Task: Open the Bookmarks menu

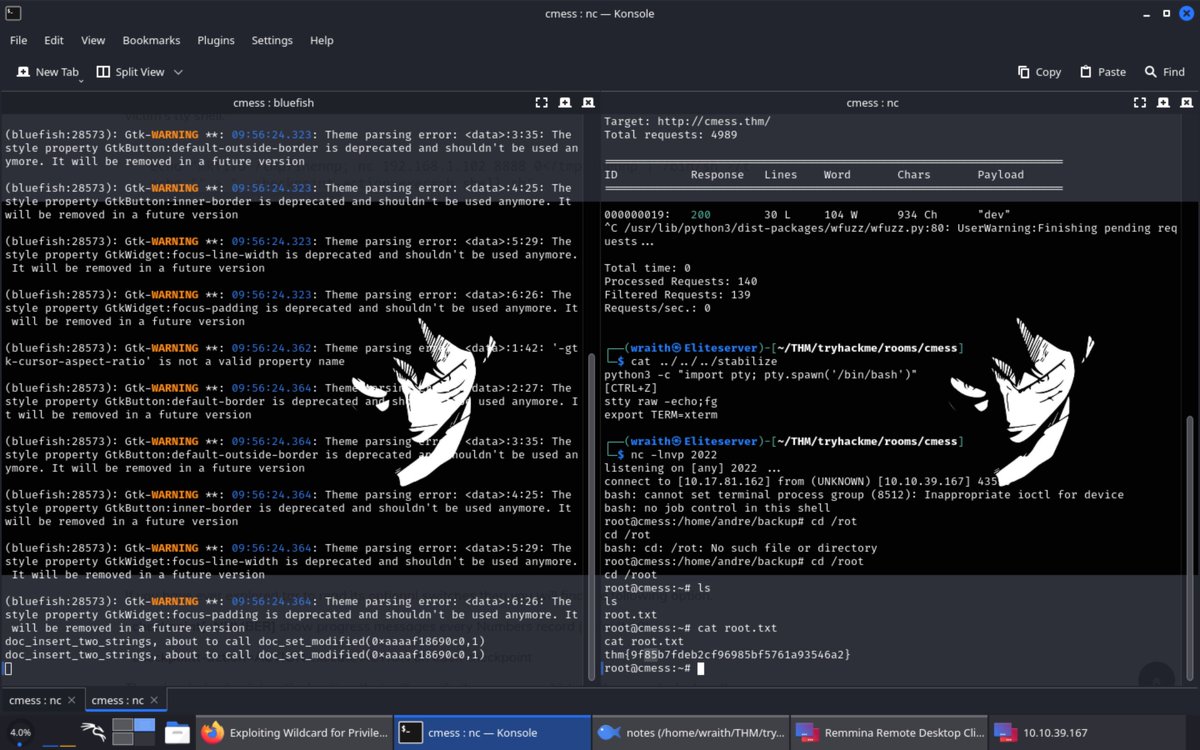Action: (151, 40)
